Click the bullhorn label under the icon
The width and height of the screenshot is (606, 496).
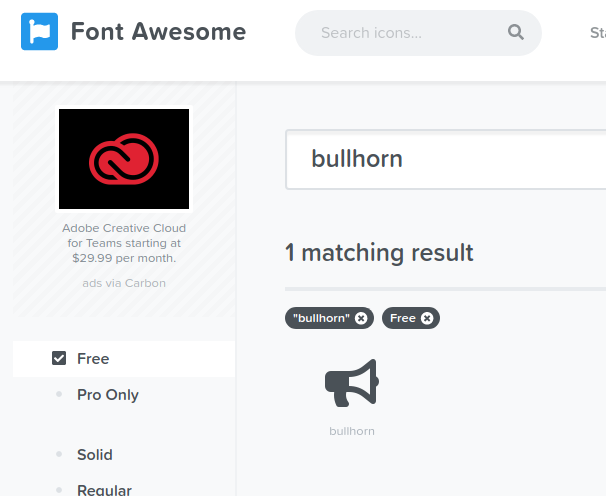point(352,431)
